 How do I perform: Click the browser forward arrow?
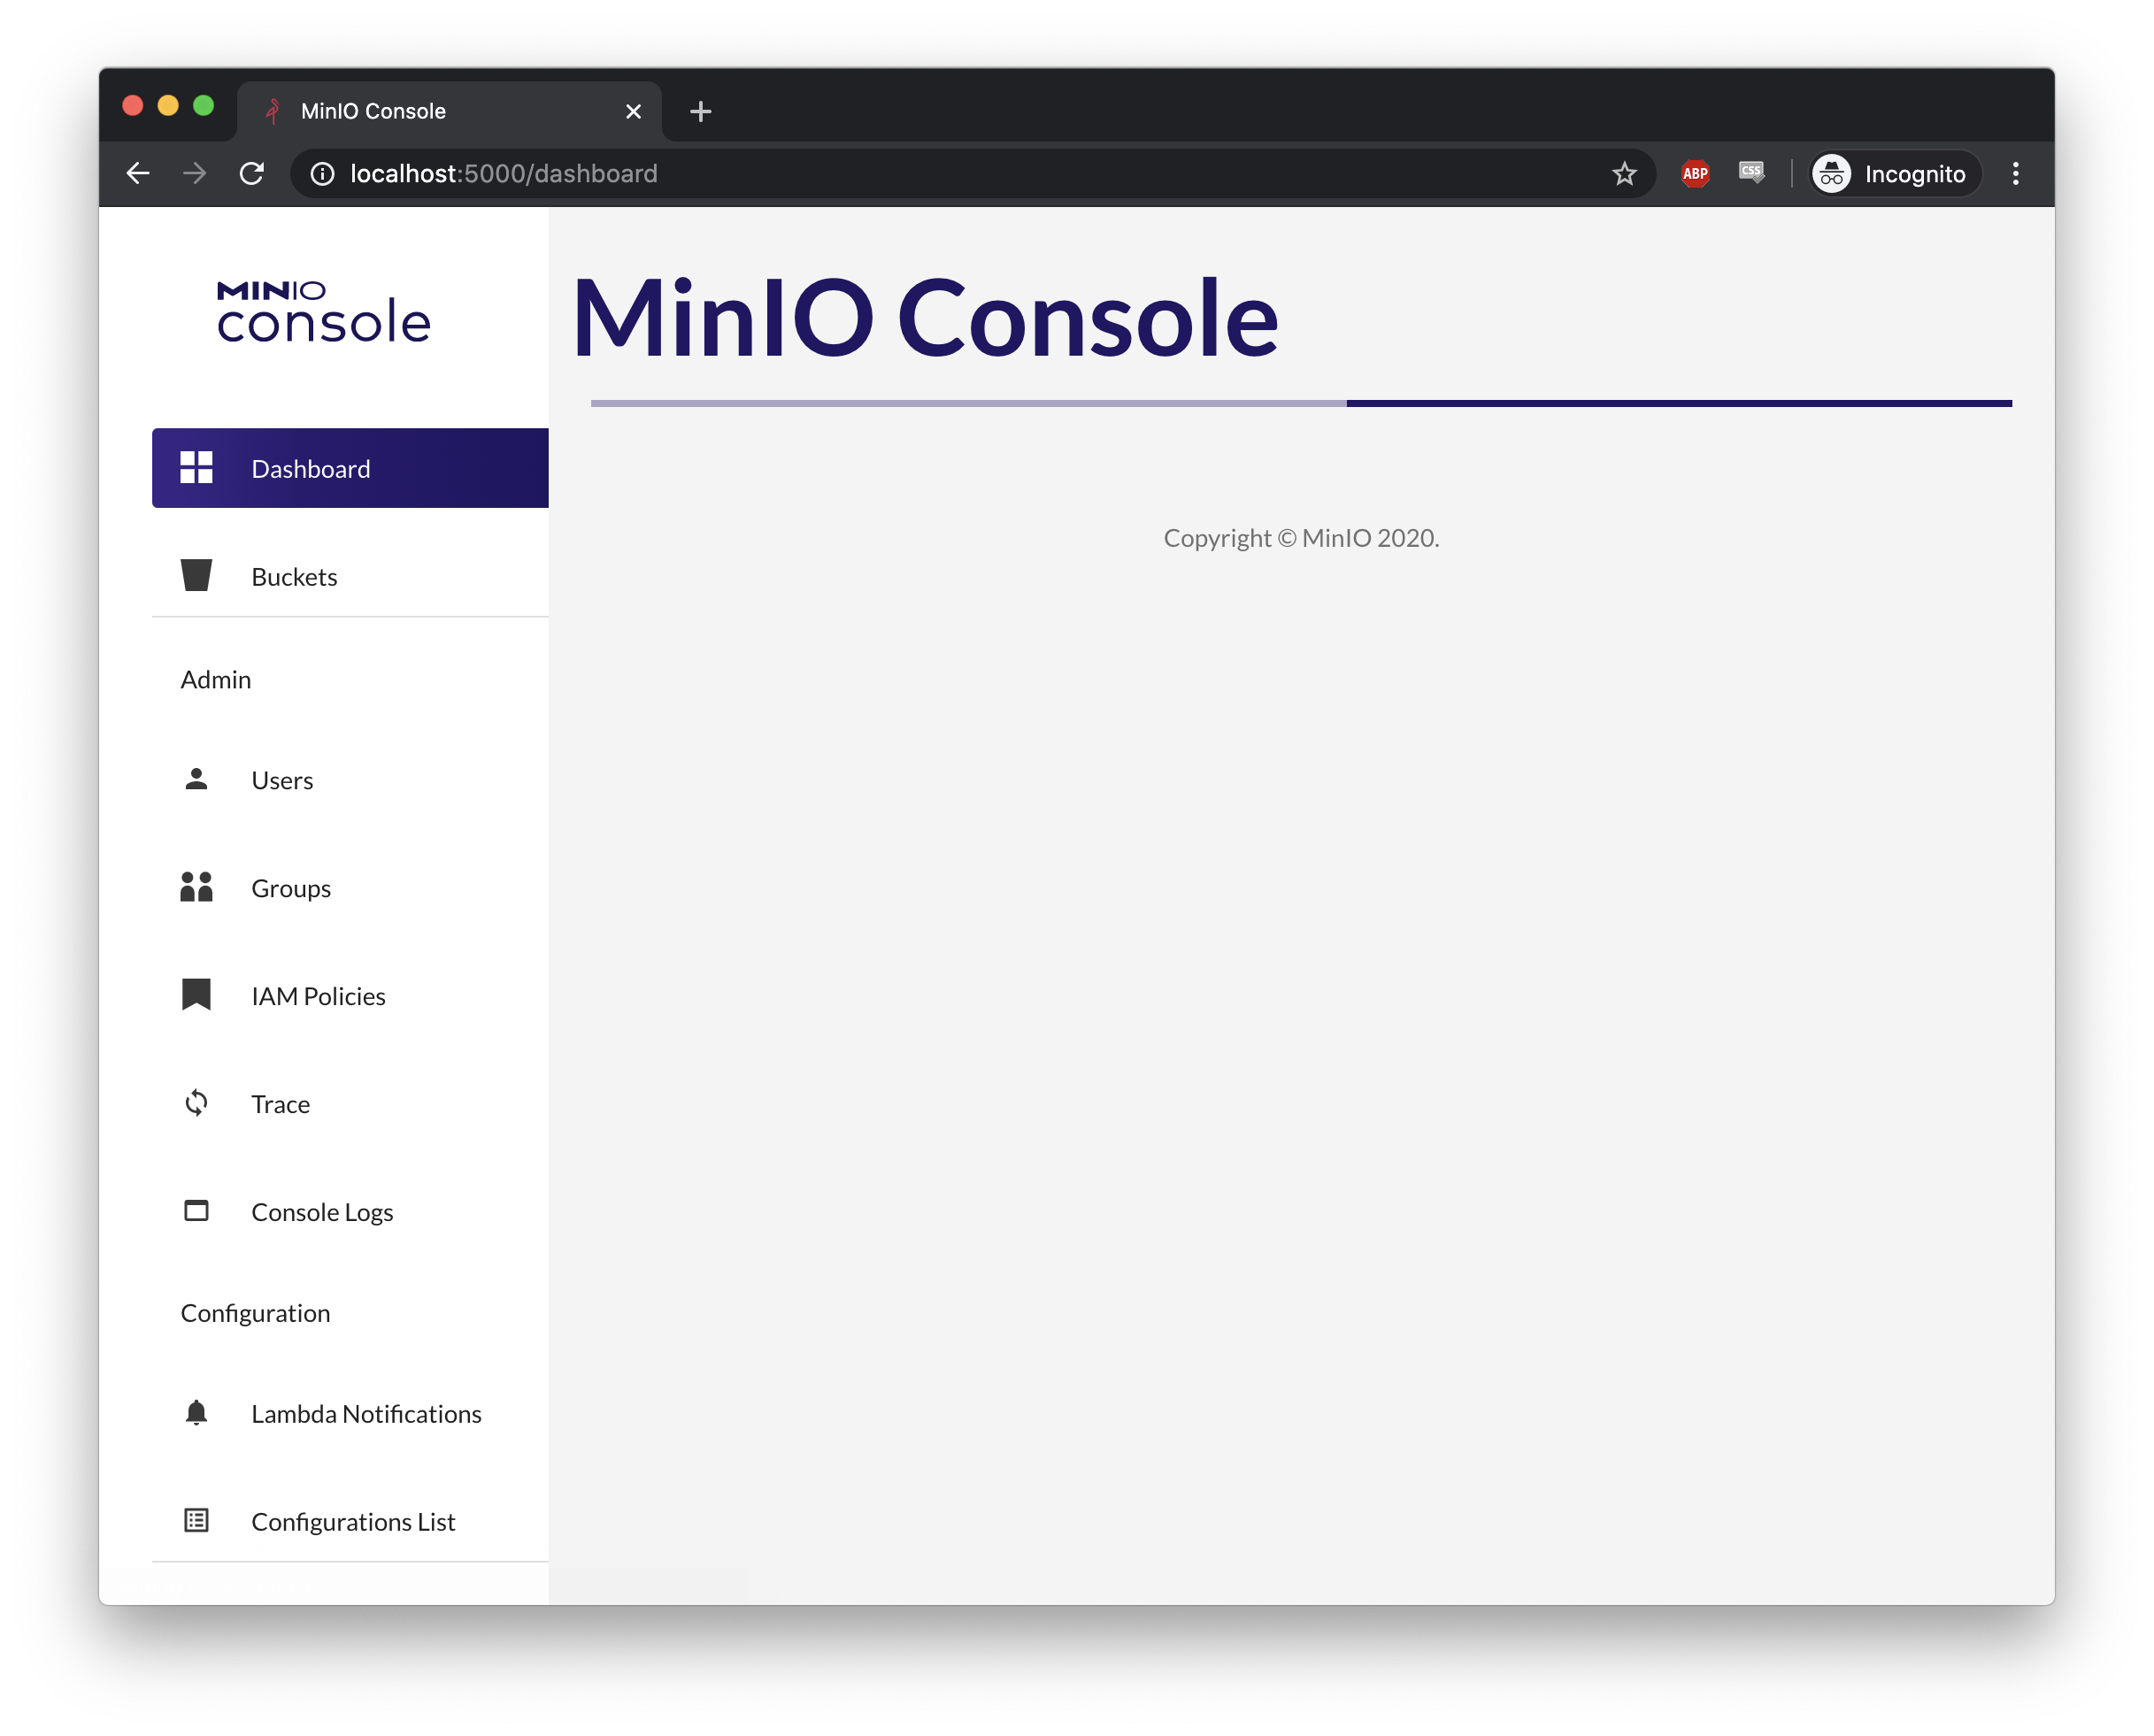point(195,173)
